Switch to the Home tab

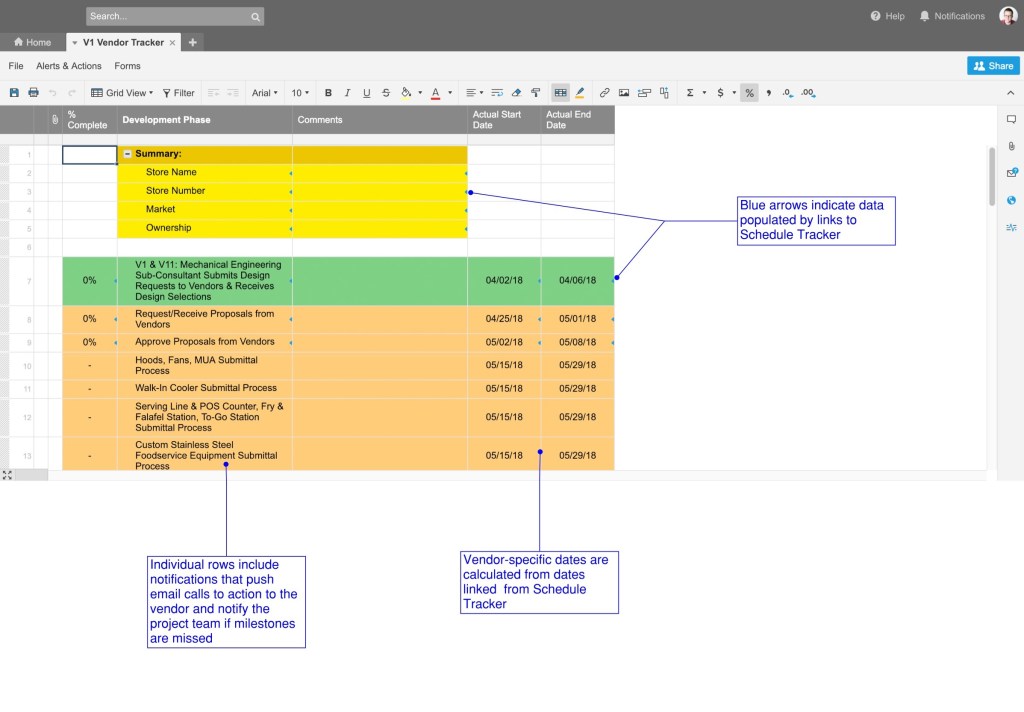pyautogui.click(x=32, y=42)
